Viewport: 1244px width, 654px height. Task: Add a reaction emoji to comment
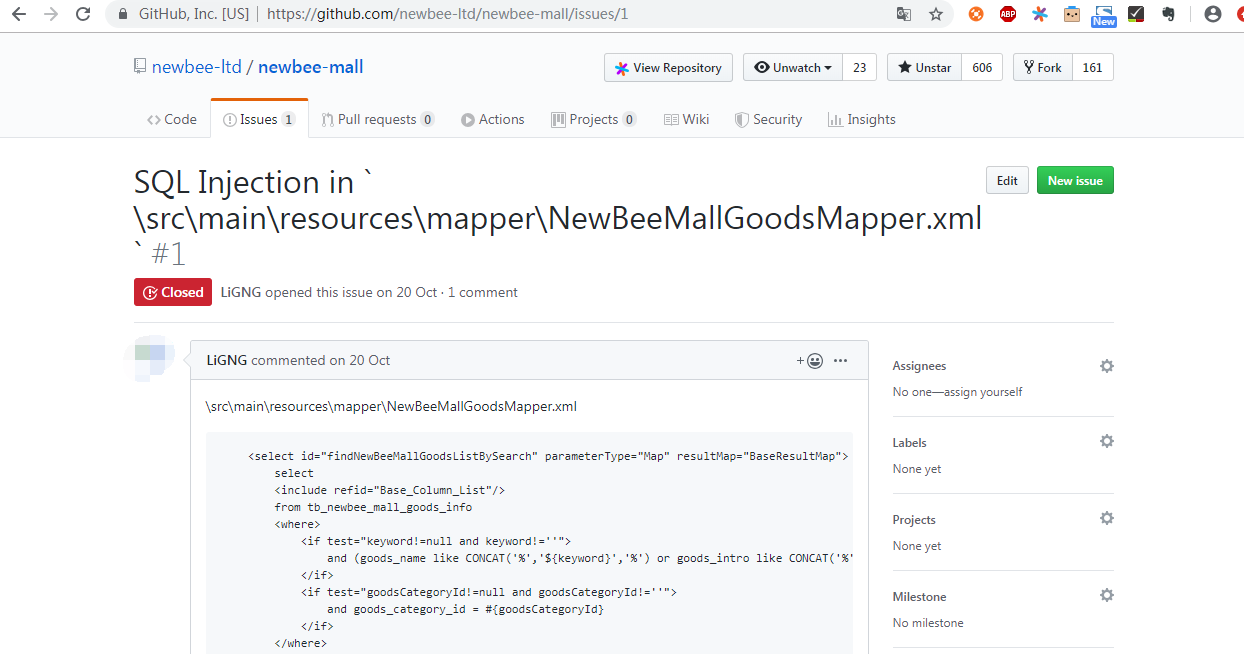point(810,360)
